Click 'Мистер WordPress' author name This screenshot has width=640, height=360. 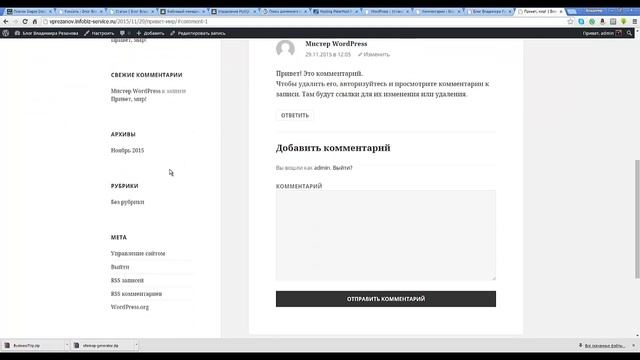point(336,44)
